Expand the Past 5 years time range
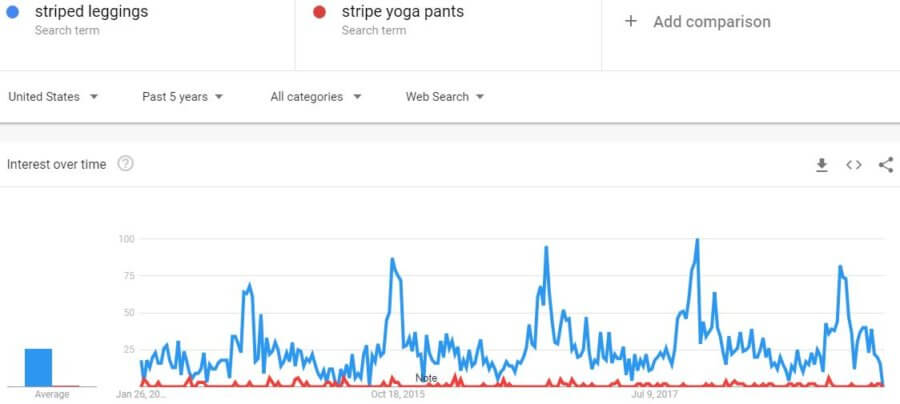Viewport: 900px width, 404px height. point(183,97)
